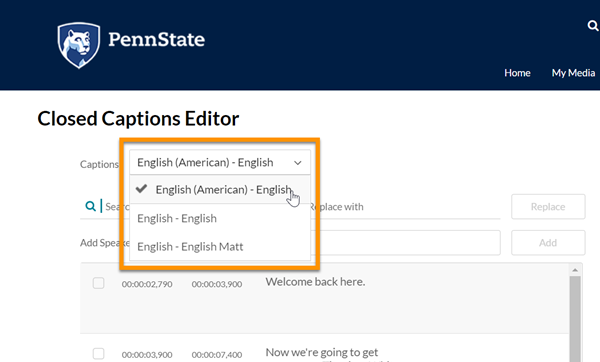Click the Replace button

[548, 207]
